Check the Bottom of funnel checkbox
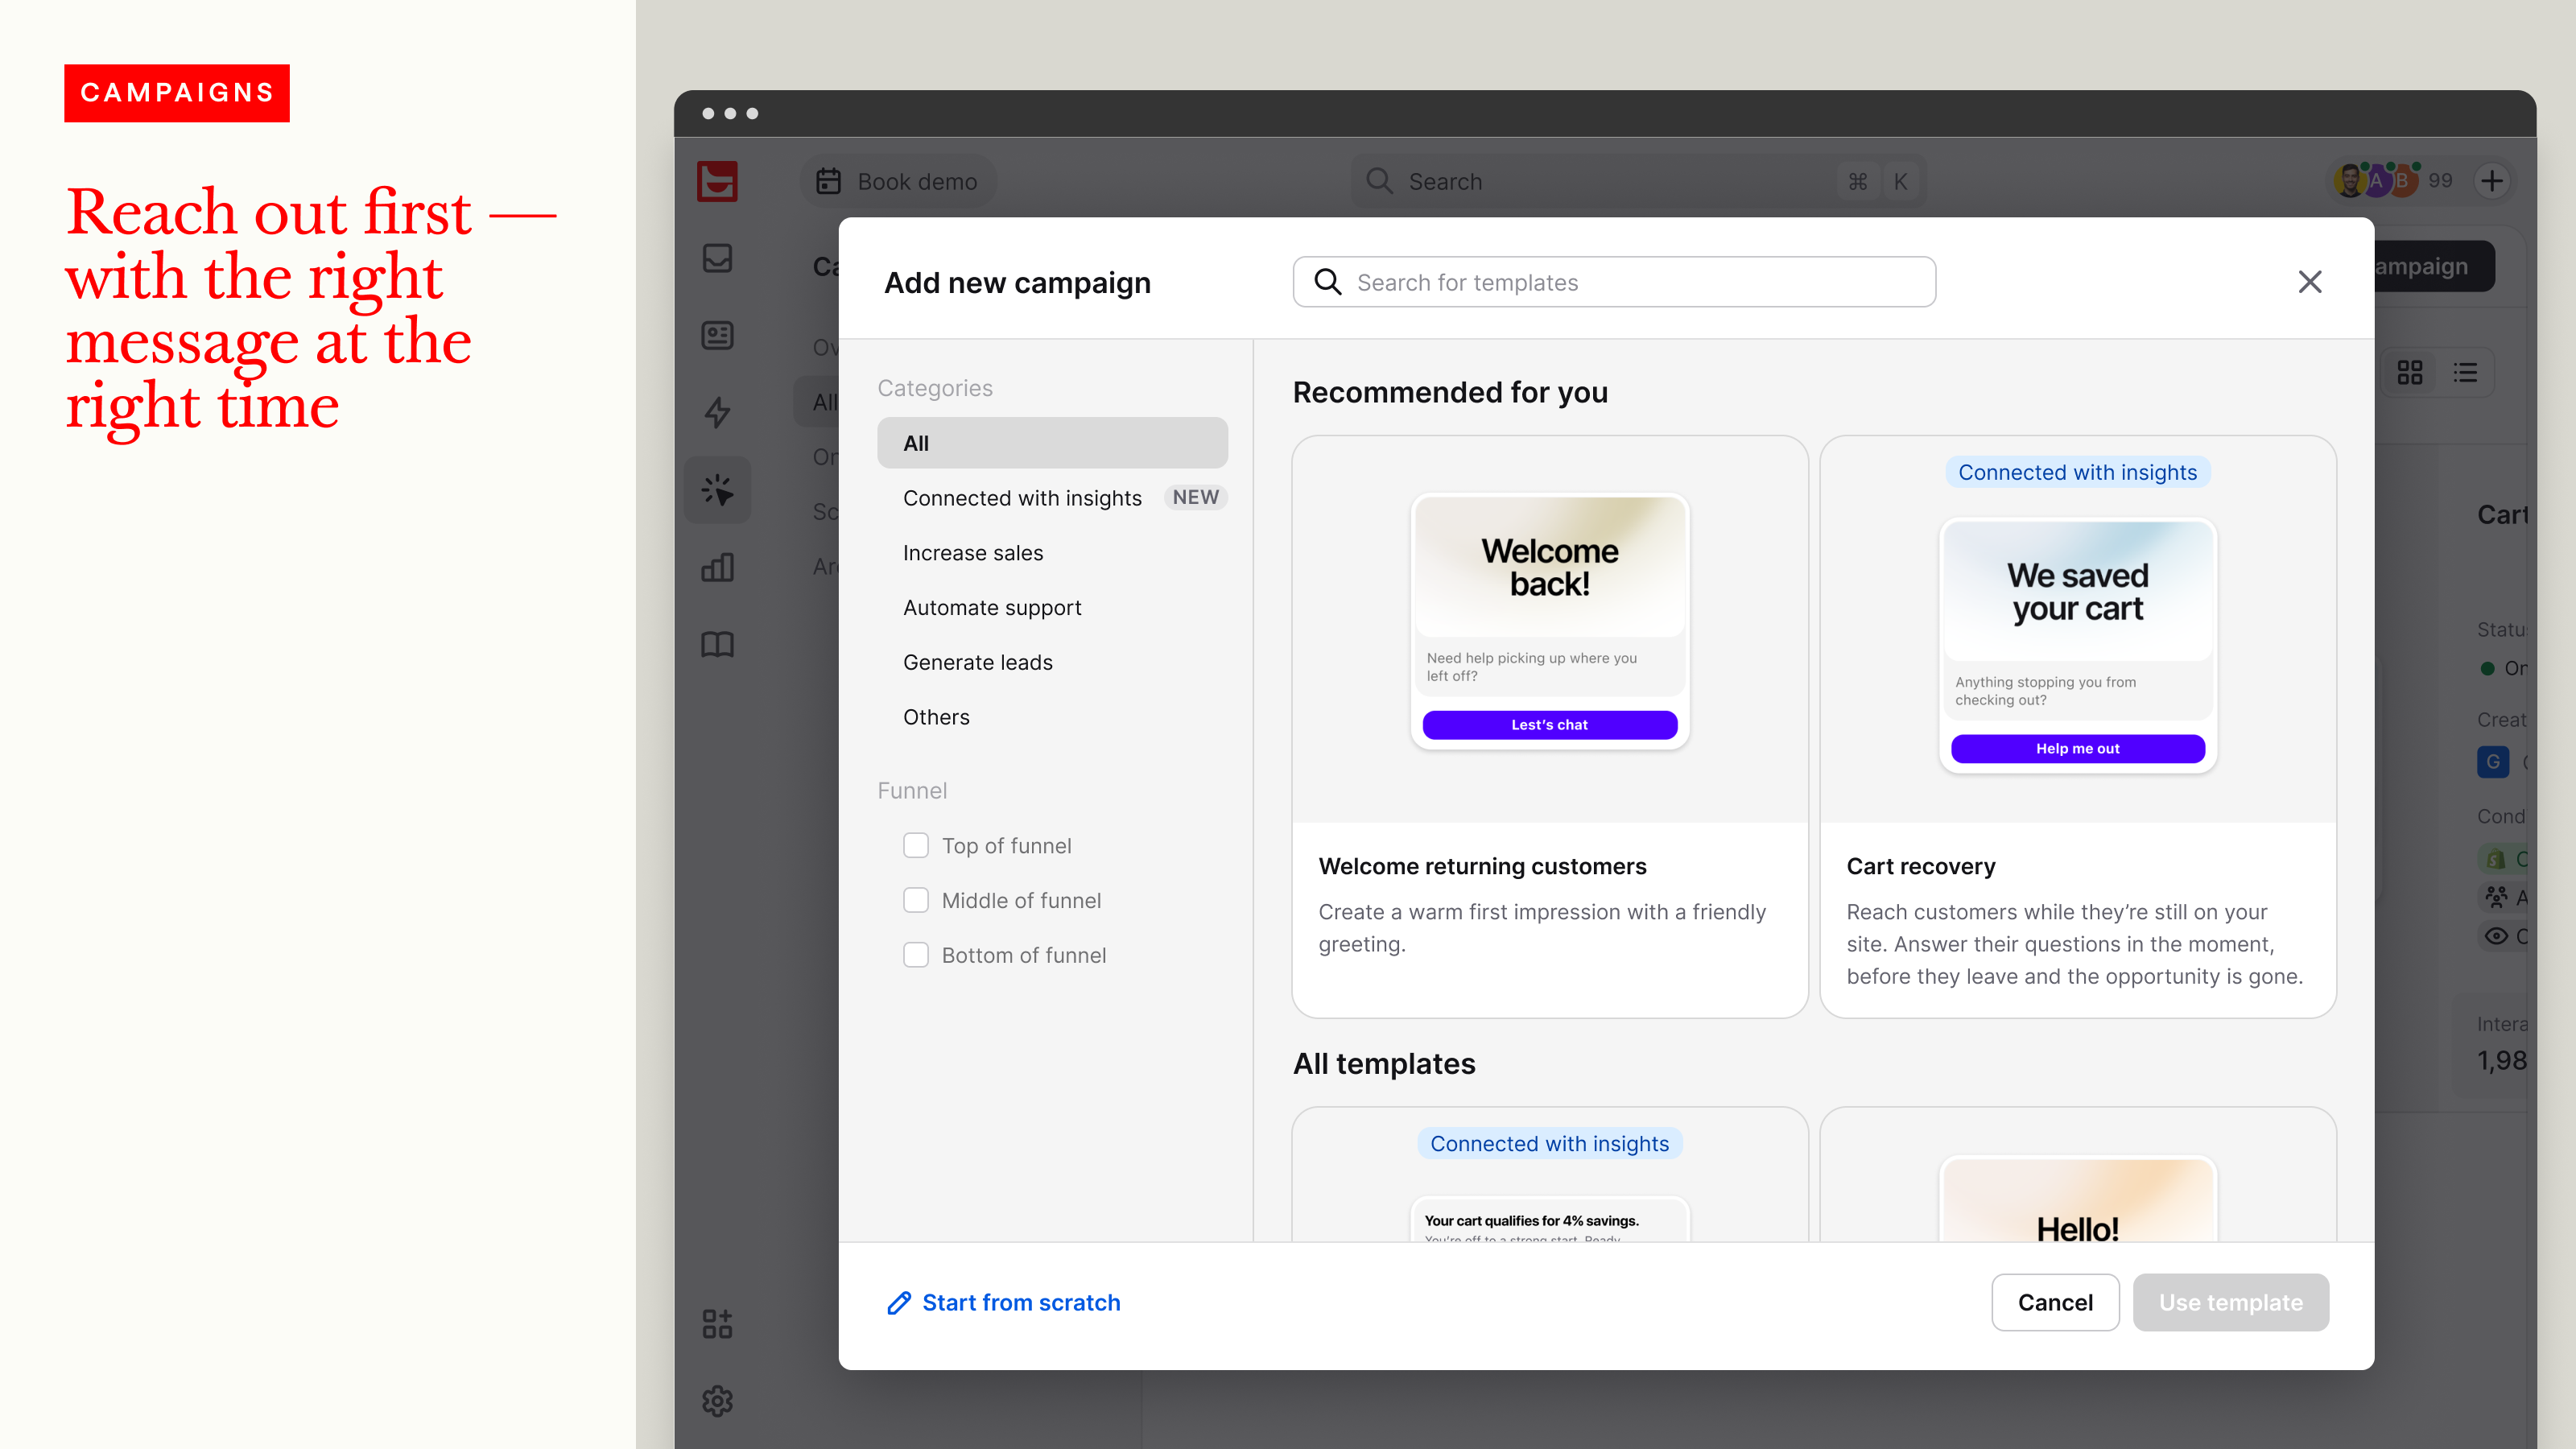This screenshot has width=2576, height=1449. click(x=916, y=955)
